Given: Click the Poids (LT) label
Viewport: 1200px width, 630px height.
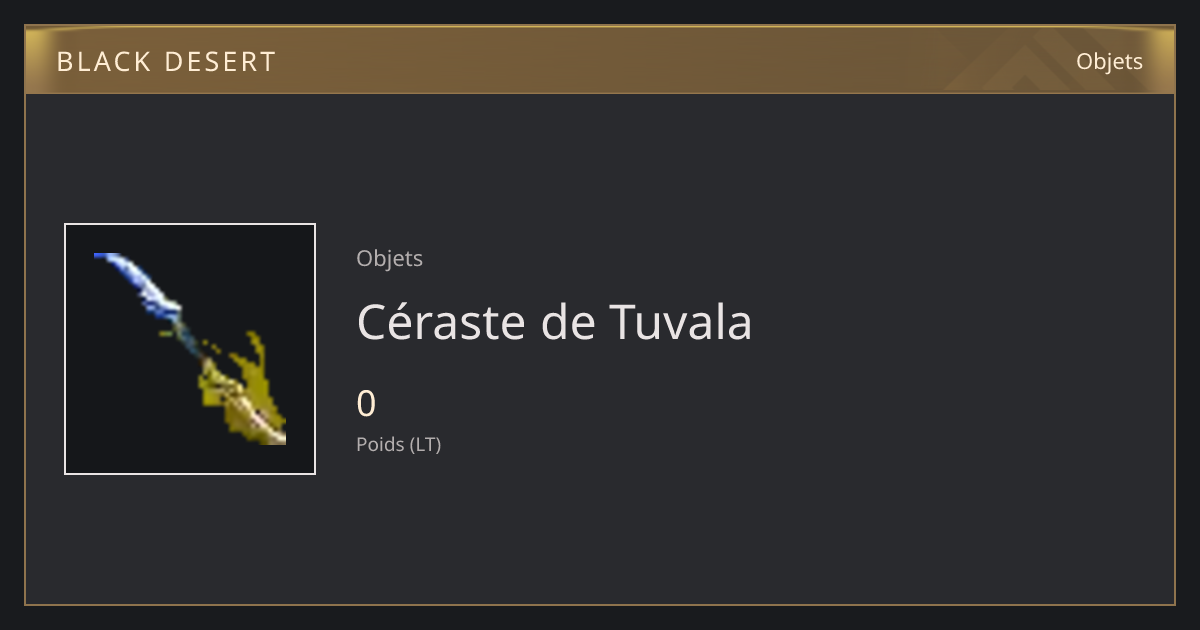Looking at the screenshot, I should tap(399, 444).
